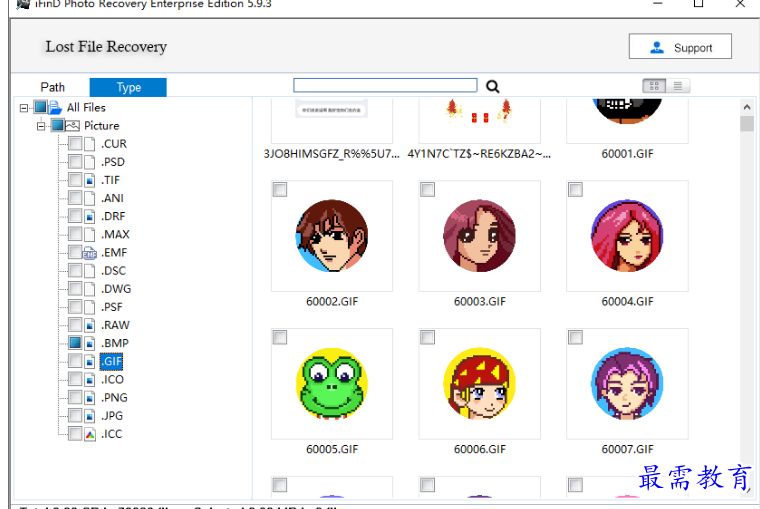Click the .ICO file type icon
The height and width of the screenshot is (509, 760).
click(90, 380)
